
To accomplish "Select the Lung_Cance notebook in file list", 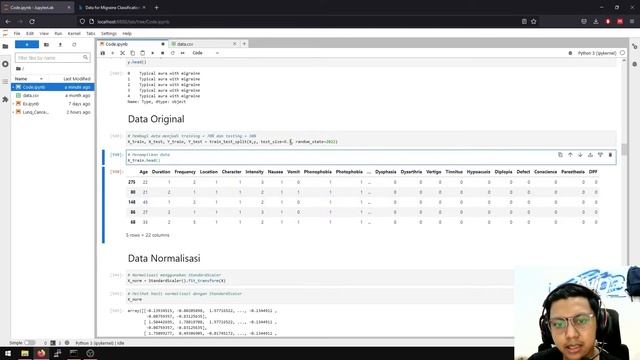I will [x=53, y=112].
